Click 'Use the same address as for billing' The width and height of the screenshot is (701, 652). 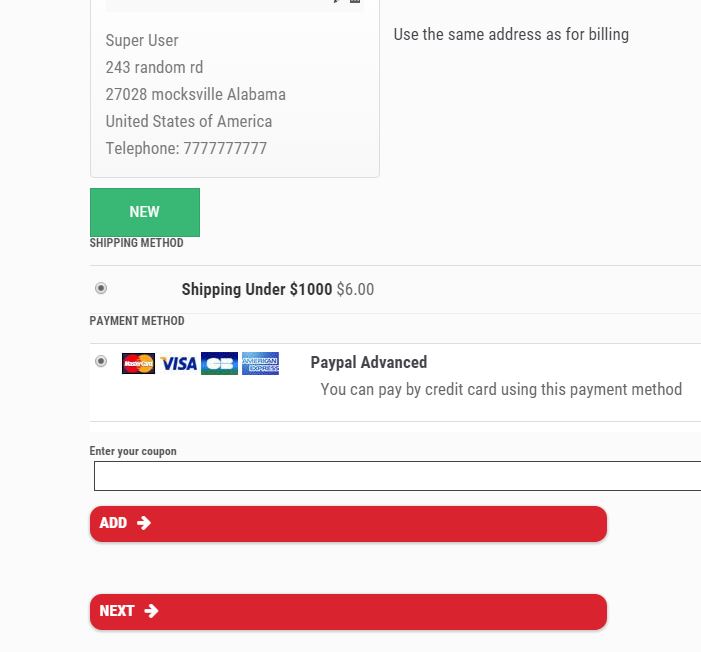[511, 35]
